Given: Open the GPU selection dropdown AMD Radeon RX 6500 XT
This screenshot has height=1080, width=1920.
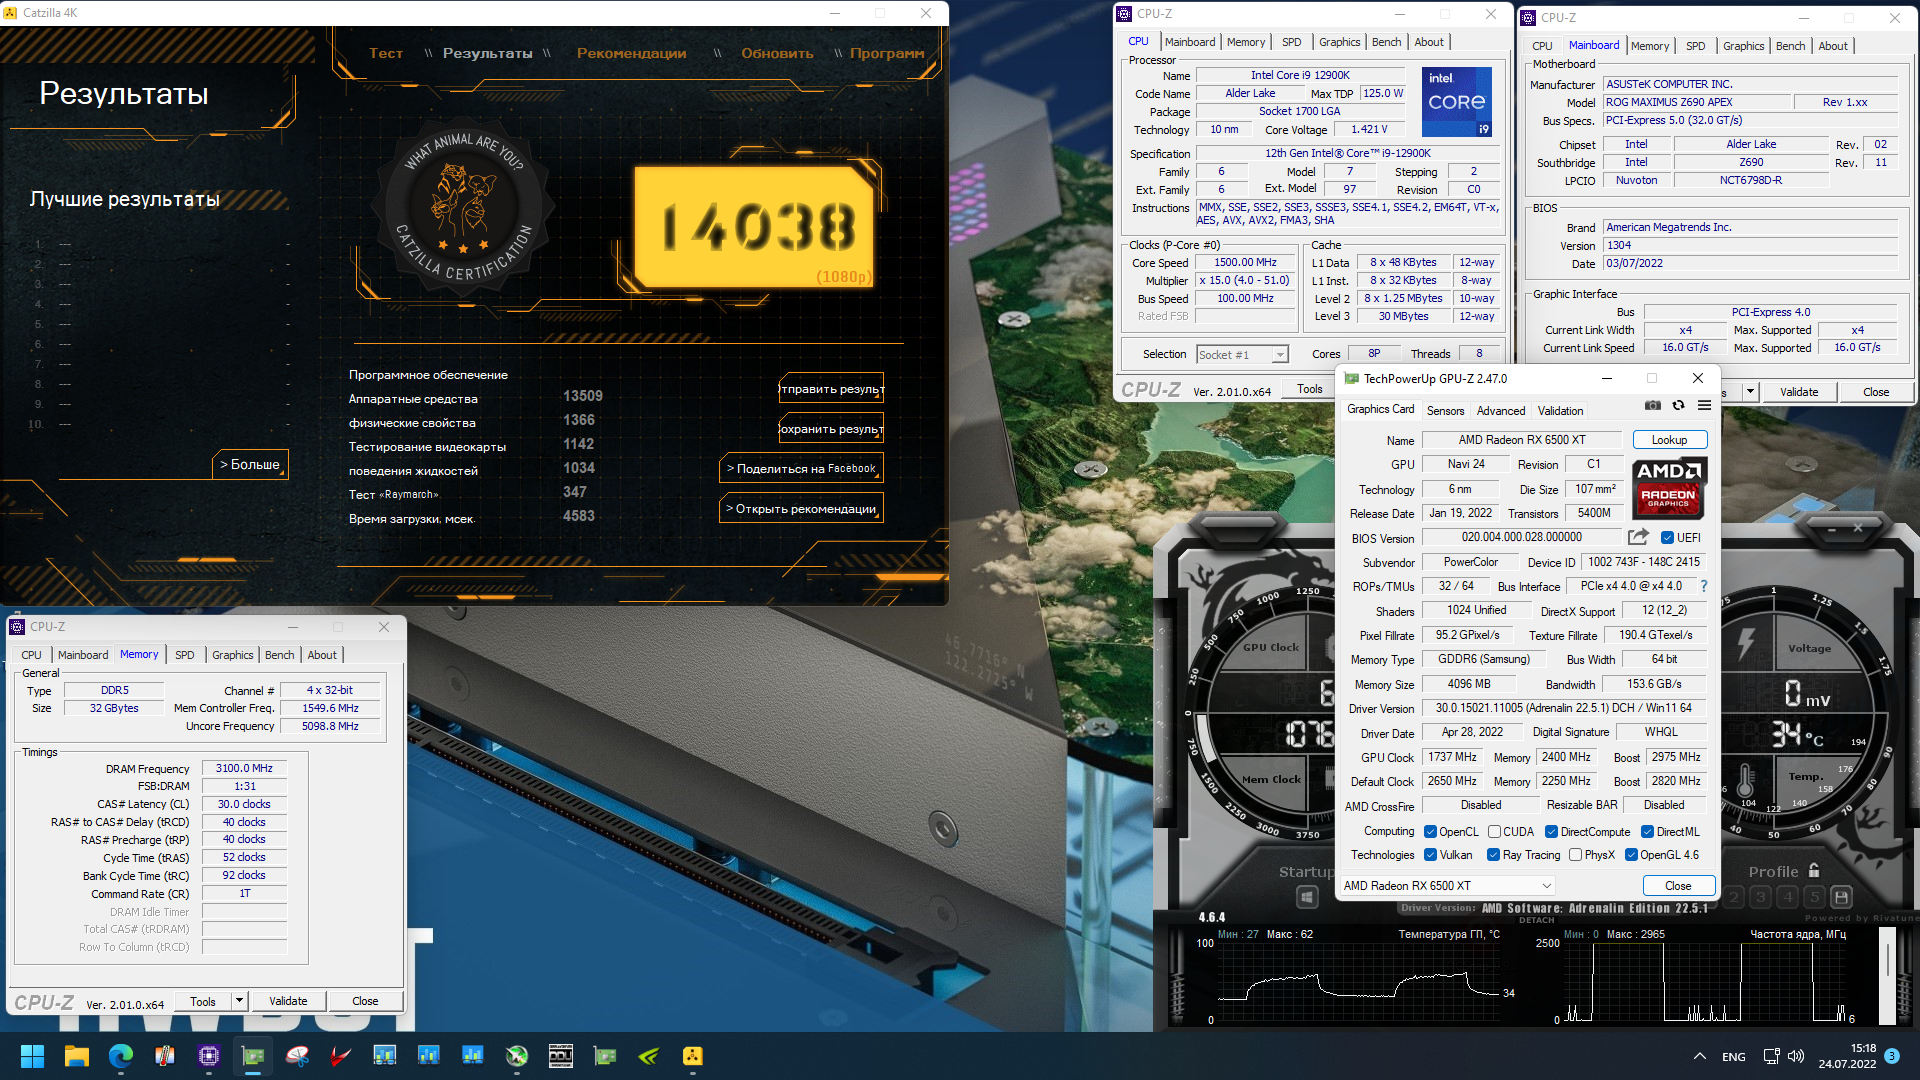Looking at the screenshot, I should click(x=1447, y=886).
